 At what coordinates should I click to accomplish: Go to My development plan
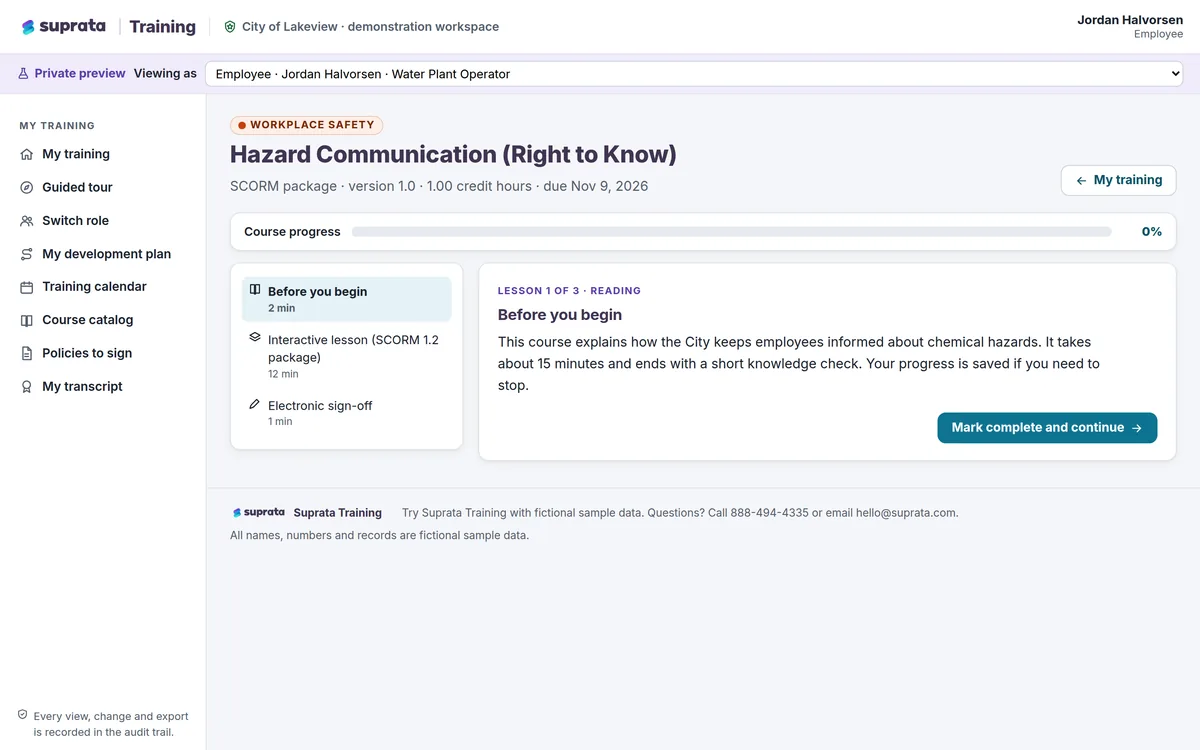103,254
